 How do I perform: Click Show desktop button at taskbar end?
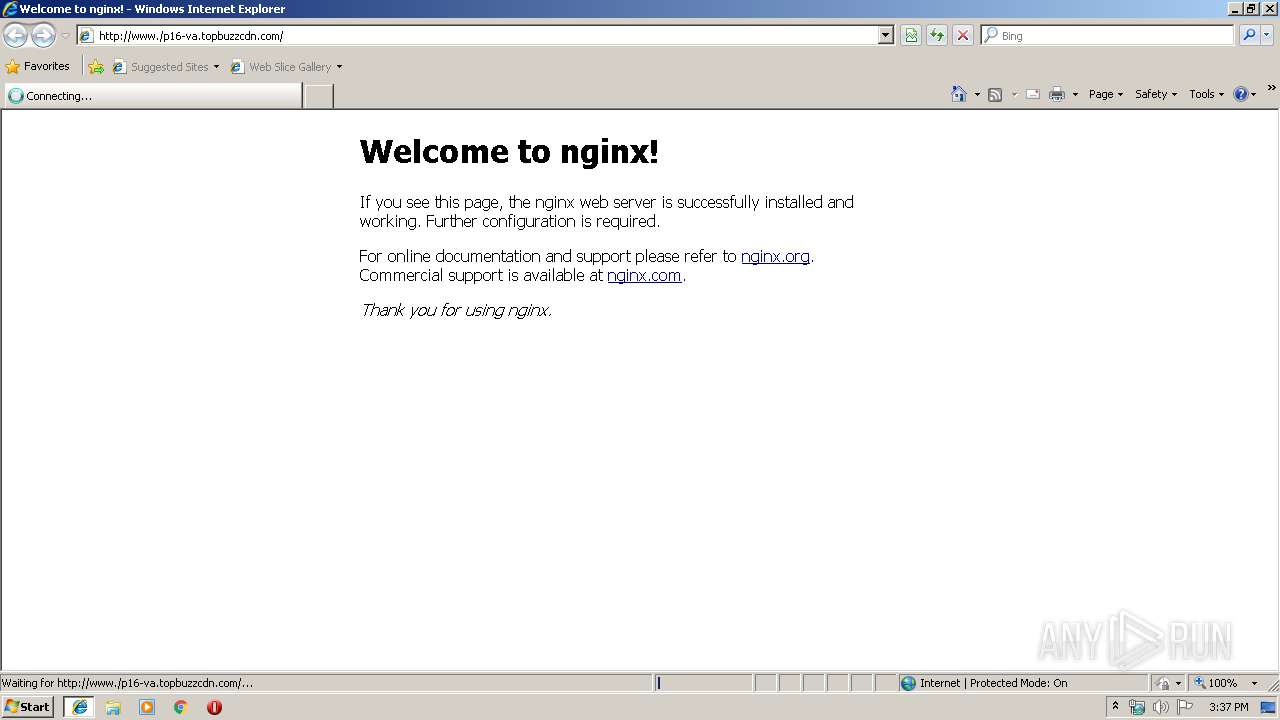(1269, 707)
